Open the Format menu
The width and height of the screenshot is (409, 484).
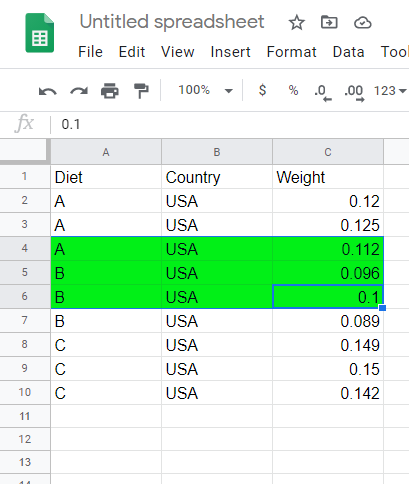(292, 52)
